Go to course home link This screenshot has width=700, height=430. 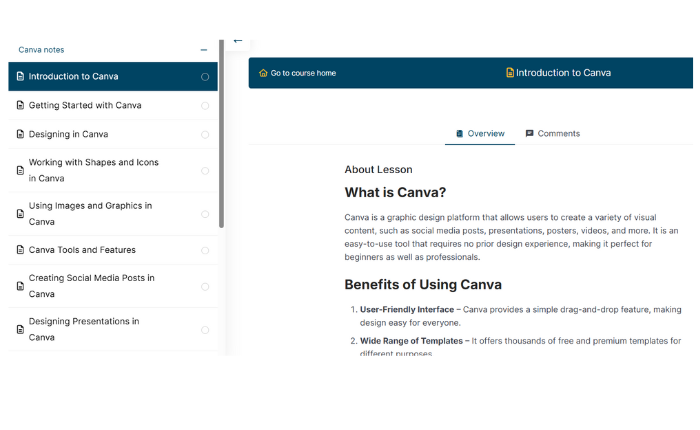(x=297, y=73)
